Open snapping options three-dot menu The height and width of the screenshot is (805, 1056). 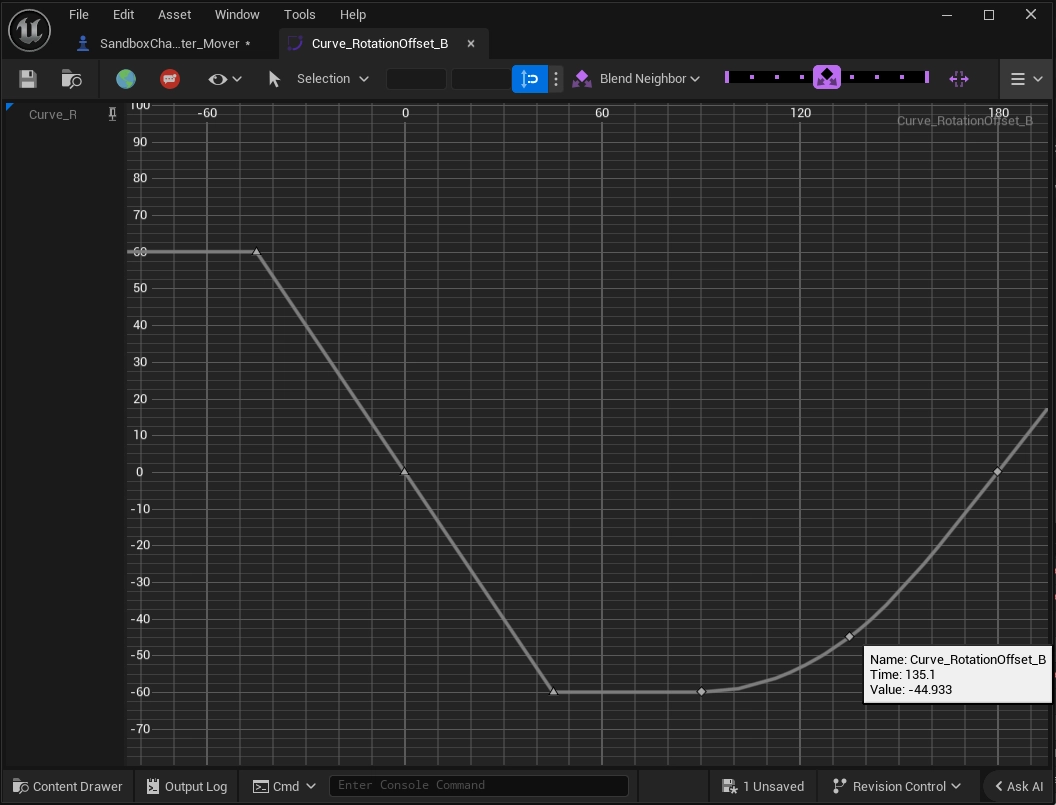pyautogui.click(x=556, y=79)
